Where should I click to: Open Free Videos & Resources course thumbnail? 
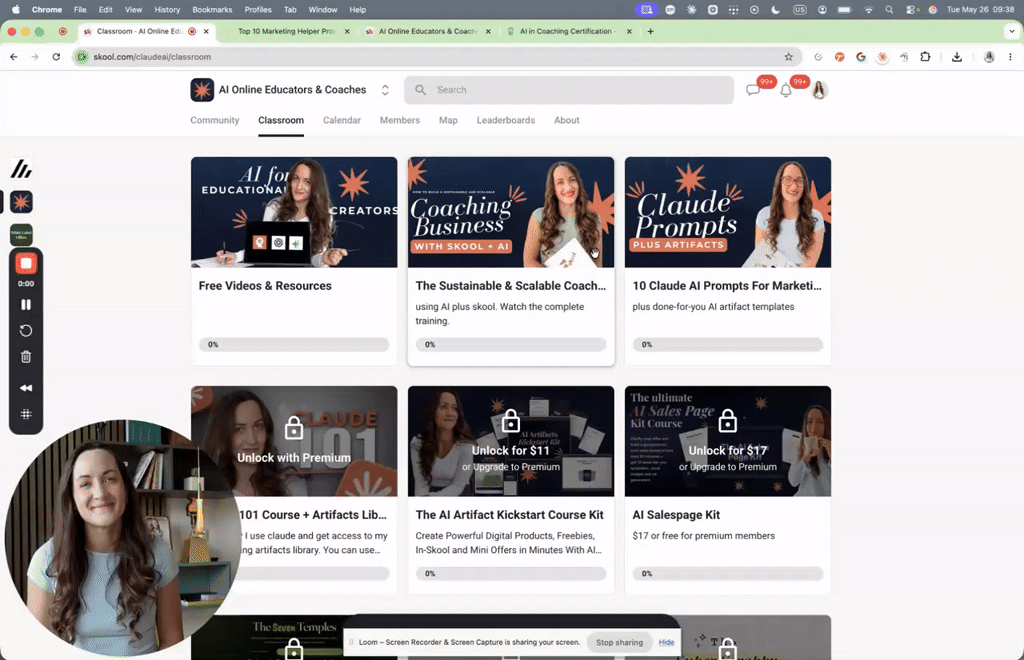[294, 212]
